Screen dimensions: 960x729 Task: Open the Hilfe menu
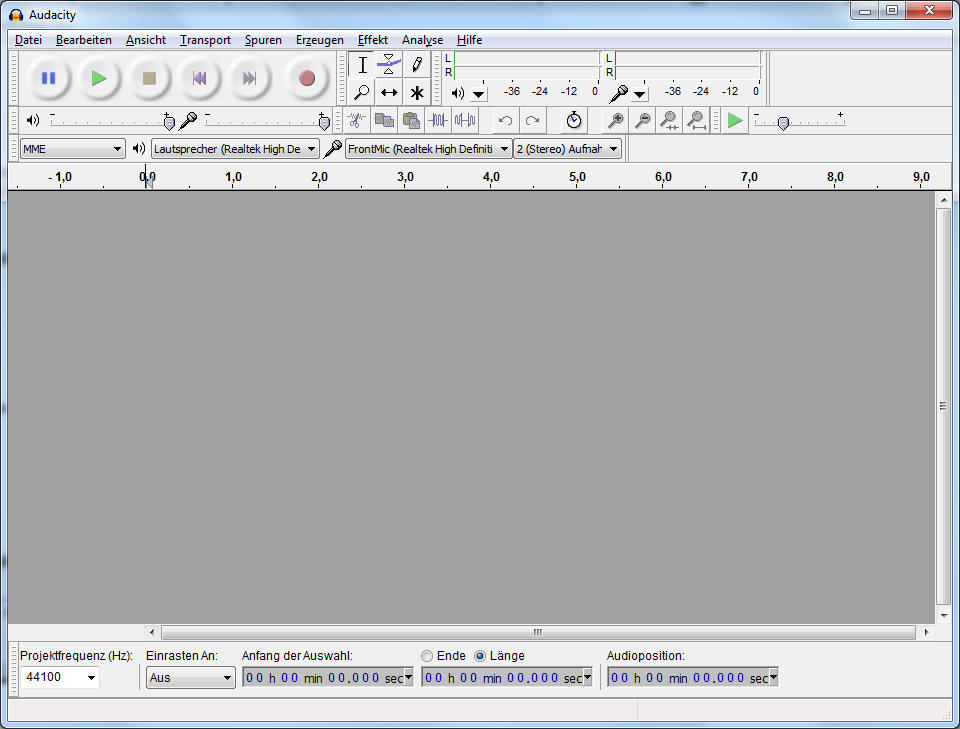click(470, 40)
